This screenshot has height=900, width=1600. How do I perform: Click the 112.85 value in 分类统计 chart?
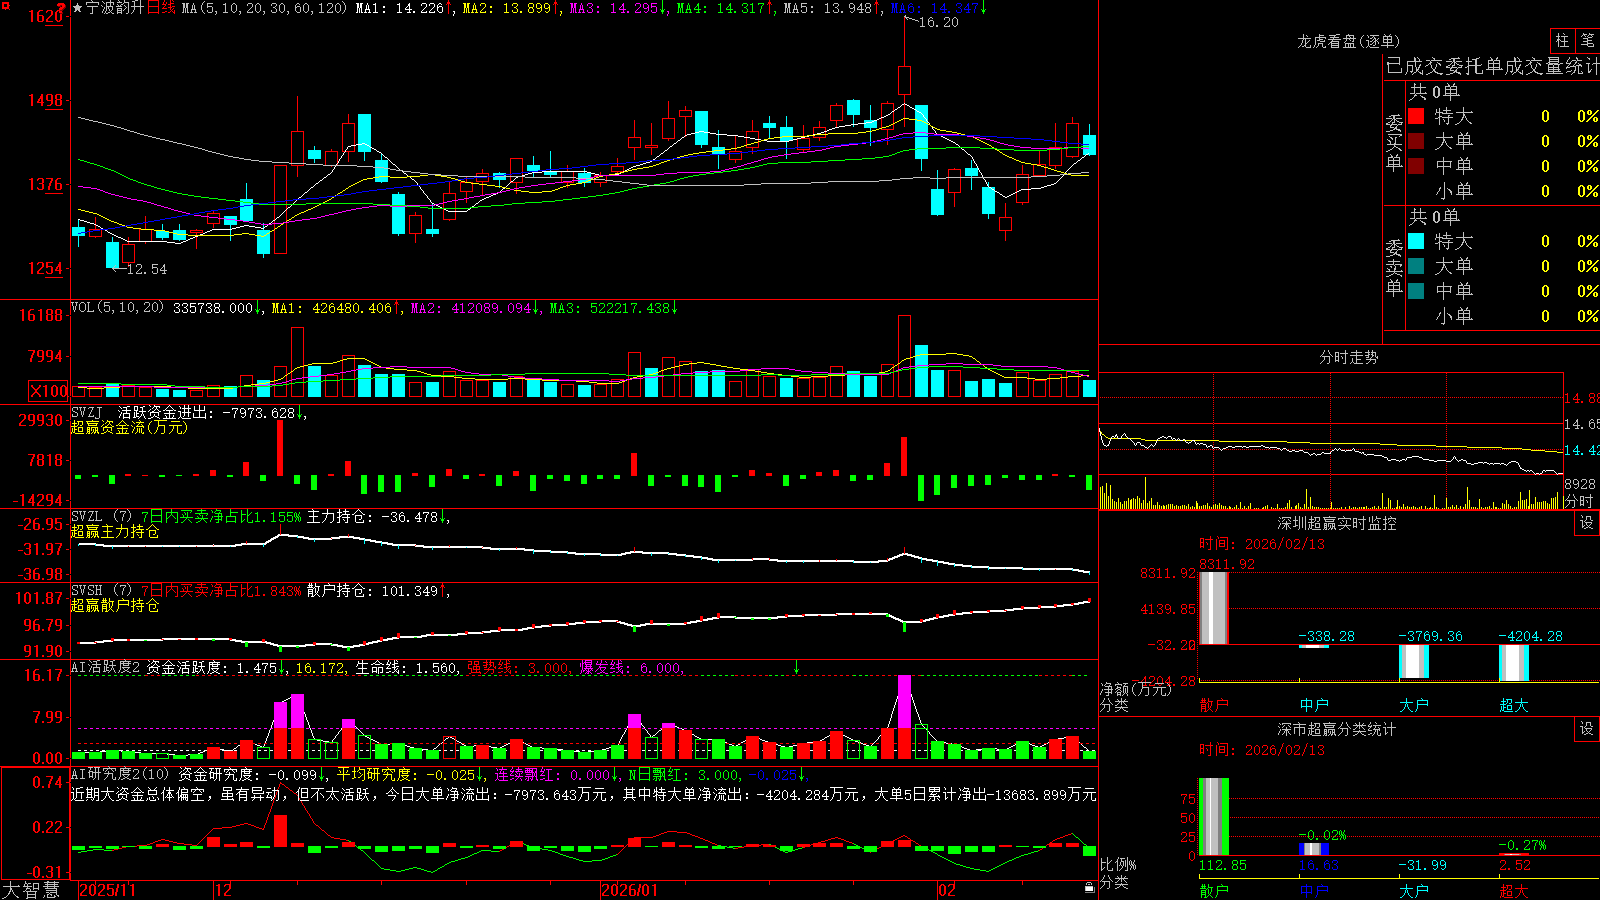click(x=1223, y=865)
